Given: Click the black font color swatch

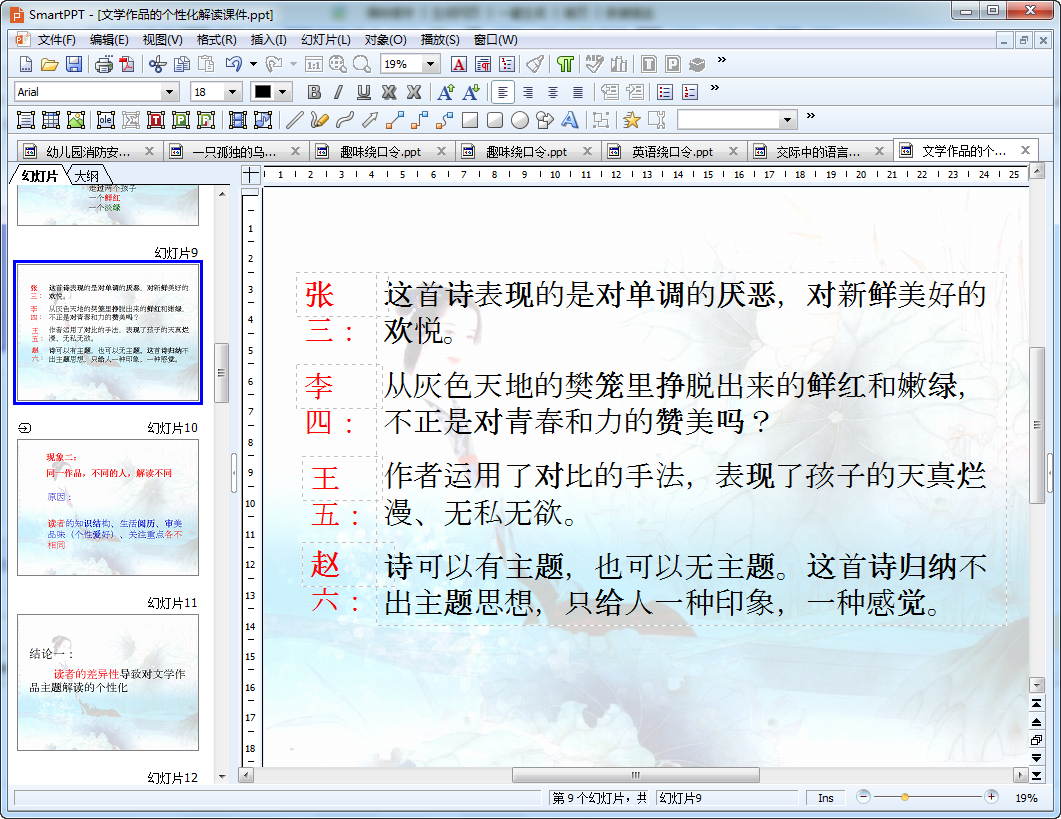Looking at the screenshot, I should pos(263,92).
